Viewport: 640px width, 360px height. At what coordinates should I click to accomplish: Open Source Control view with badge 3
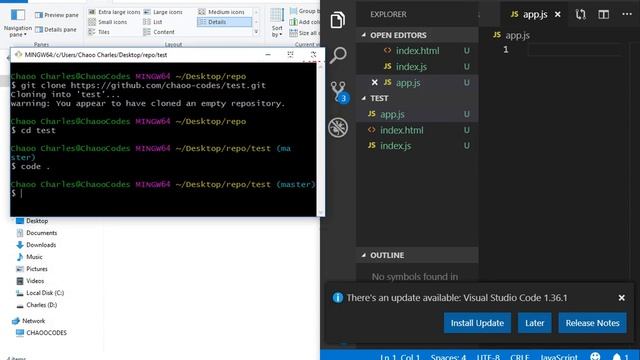339,91
